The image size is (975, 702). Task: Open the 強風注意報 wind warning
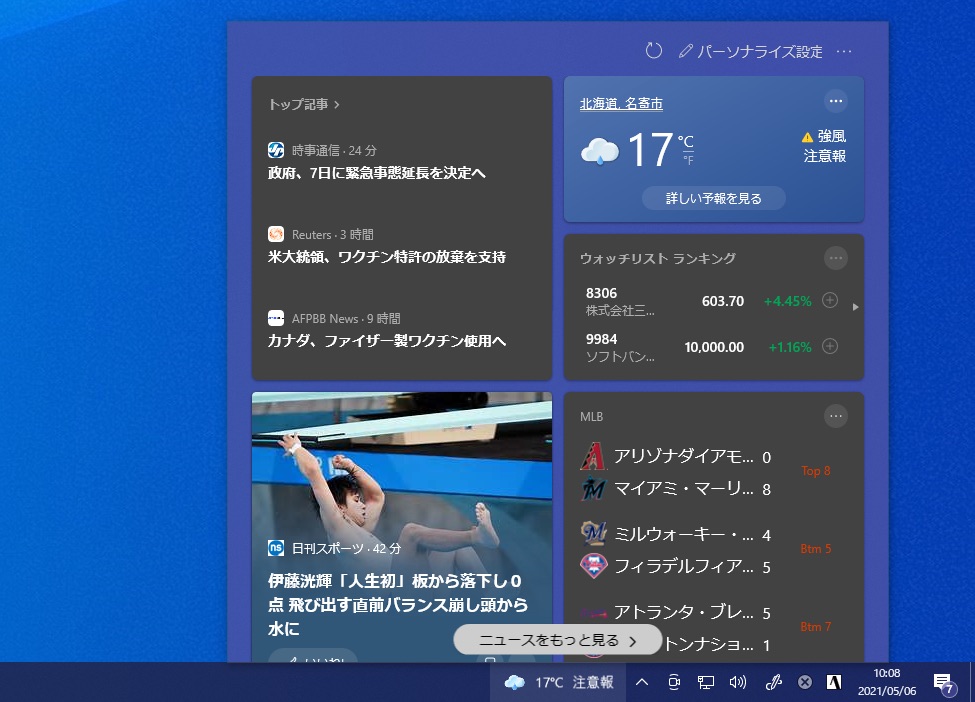[824, 146]
